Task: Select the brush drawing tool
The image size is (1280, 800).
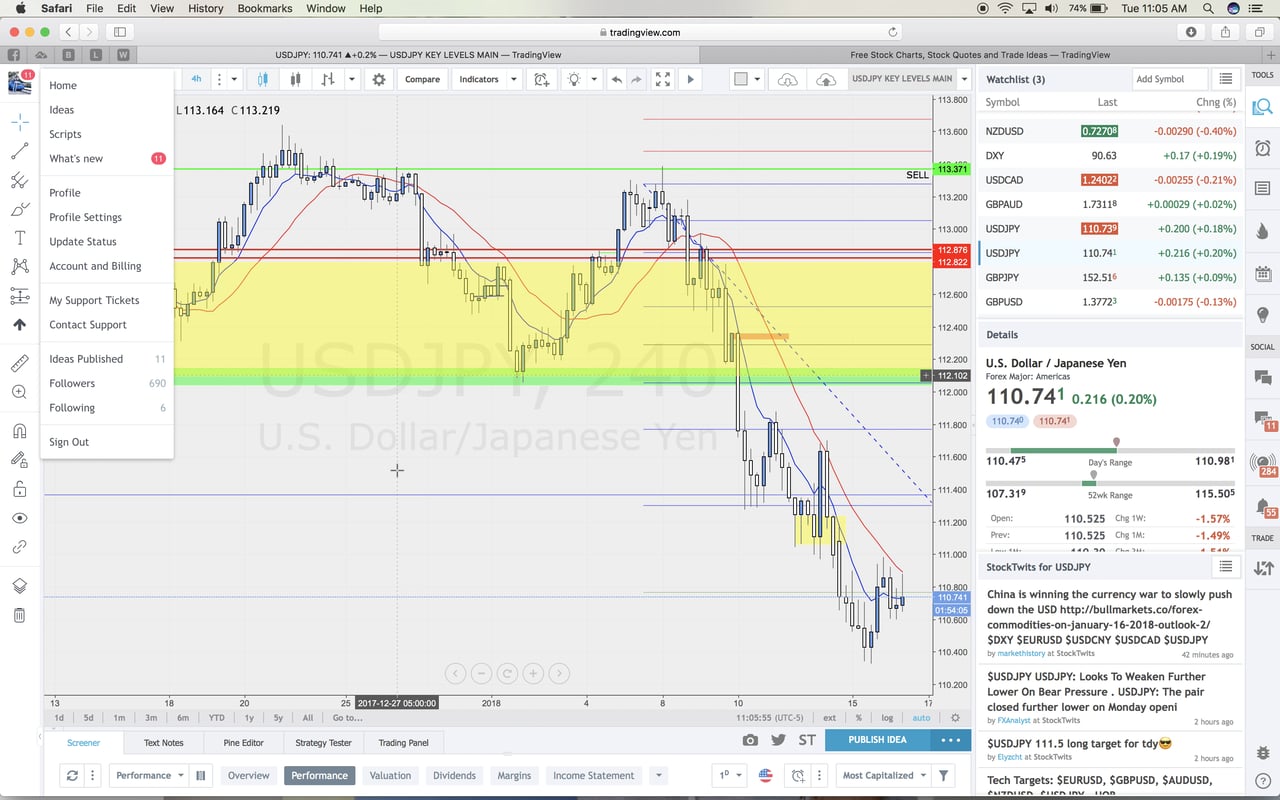Action: click(19, 209)
